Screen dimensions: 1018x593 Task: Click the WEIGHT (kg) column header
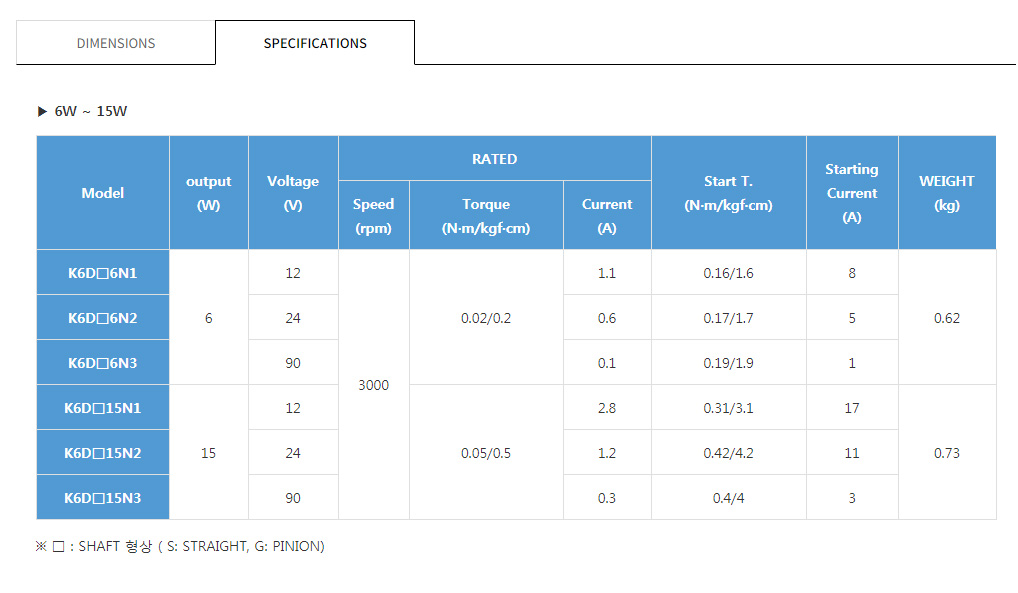click(x=946, y=193)
